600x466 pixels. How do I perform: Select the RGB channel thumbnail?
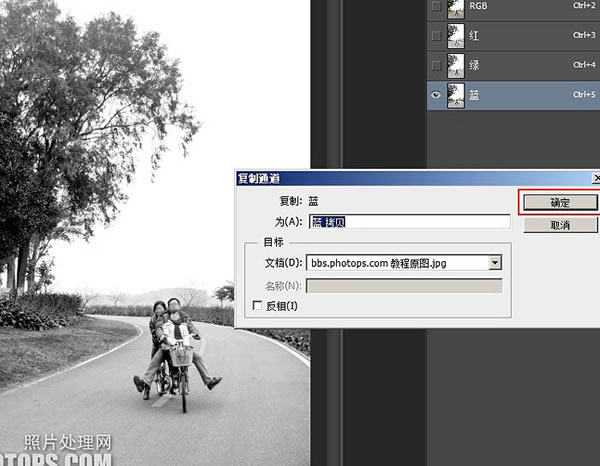pyautogui.click(x=456, y=8)
